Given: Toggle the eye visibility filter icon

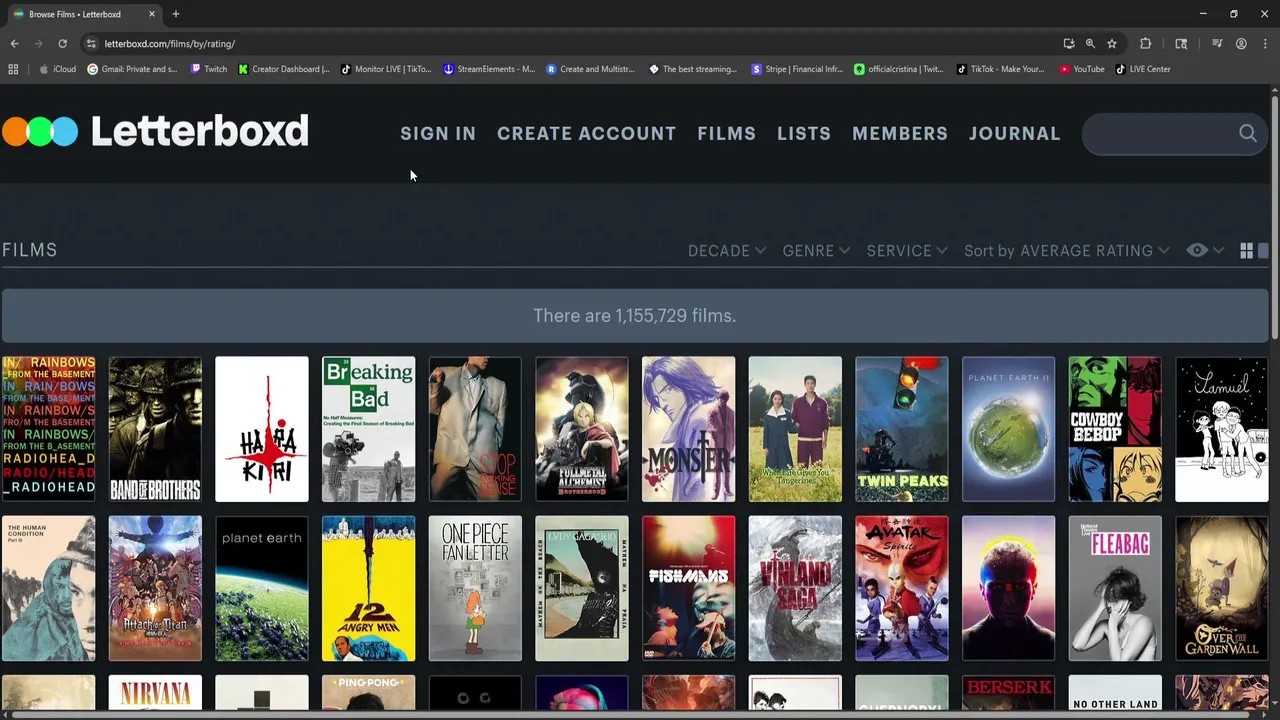Looking at the screenshot, I should click(1197, 251).
